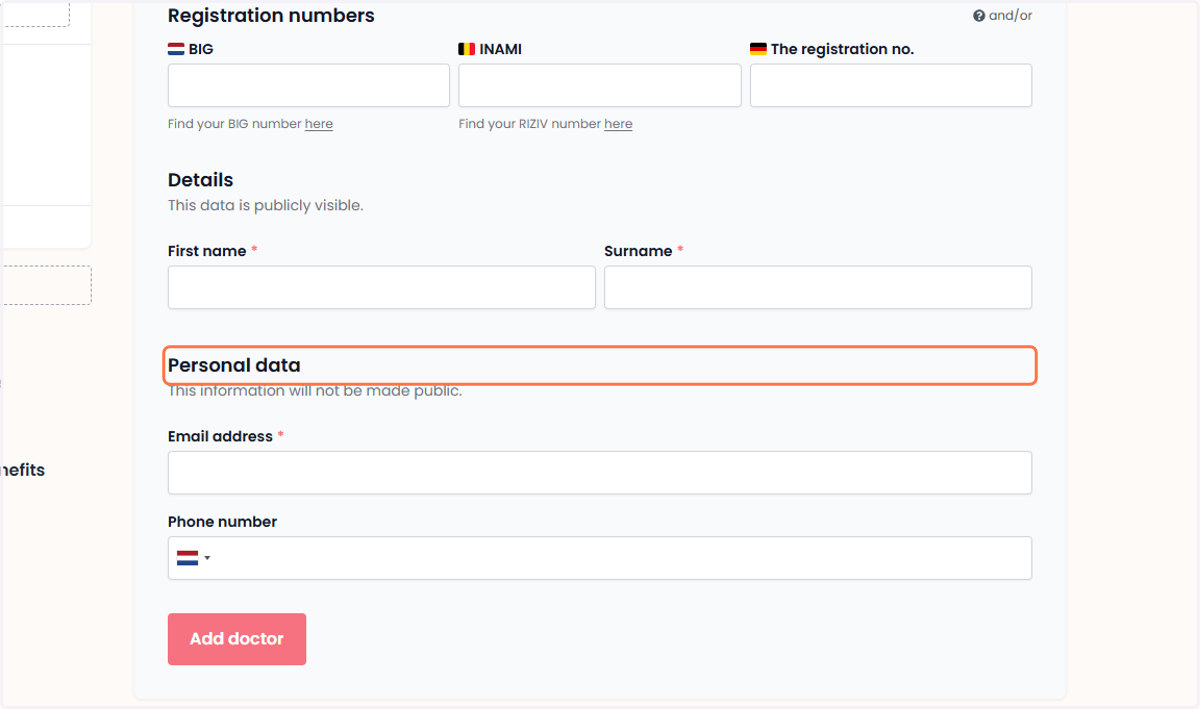The width and height of the screenshot is (1200, 709).
Task: Click the Belgian flag beside INAMI
Action: tap(467, 49)
